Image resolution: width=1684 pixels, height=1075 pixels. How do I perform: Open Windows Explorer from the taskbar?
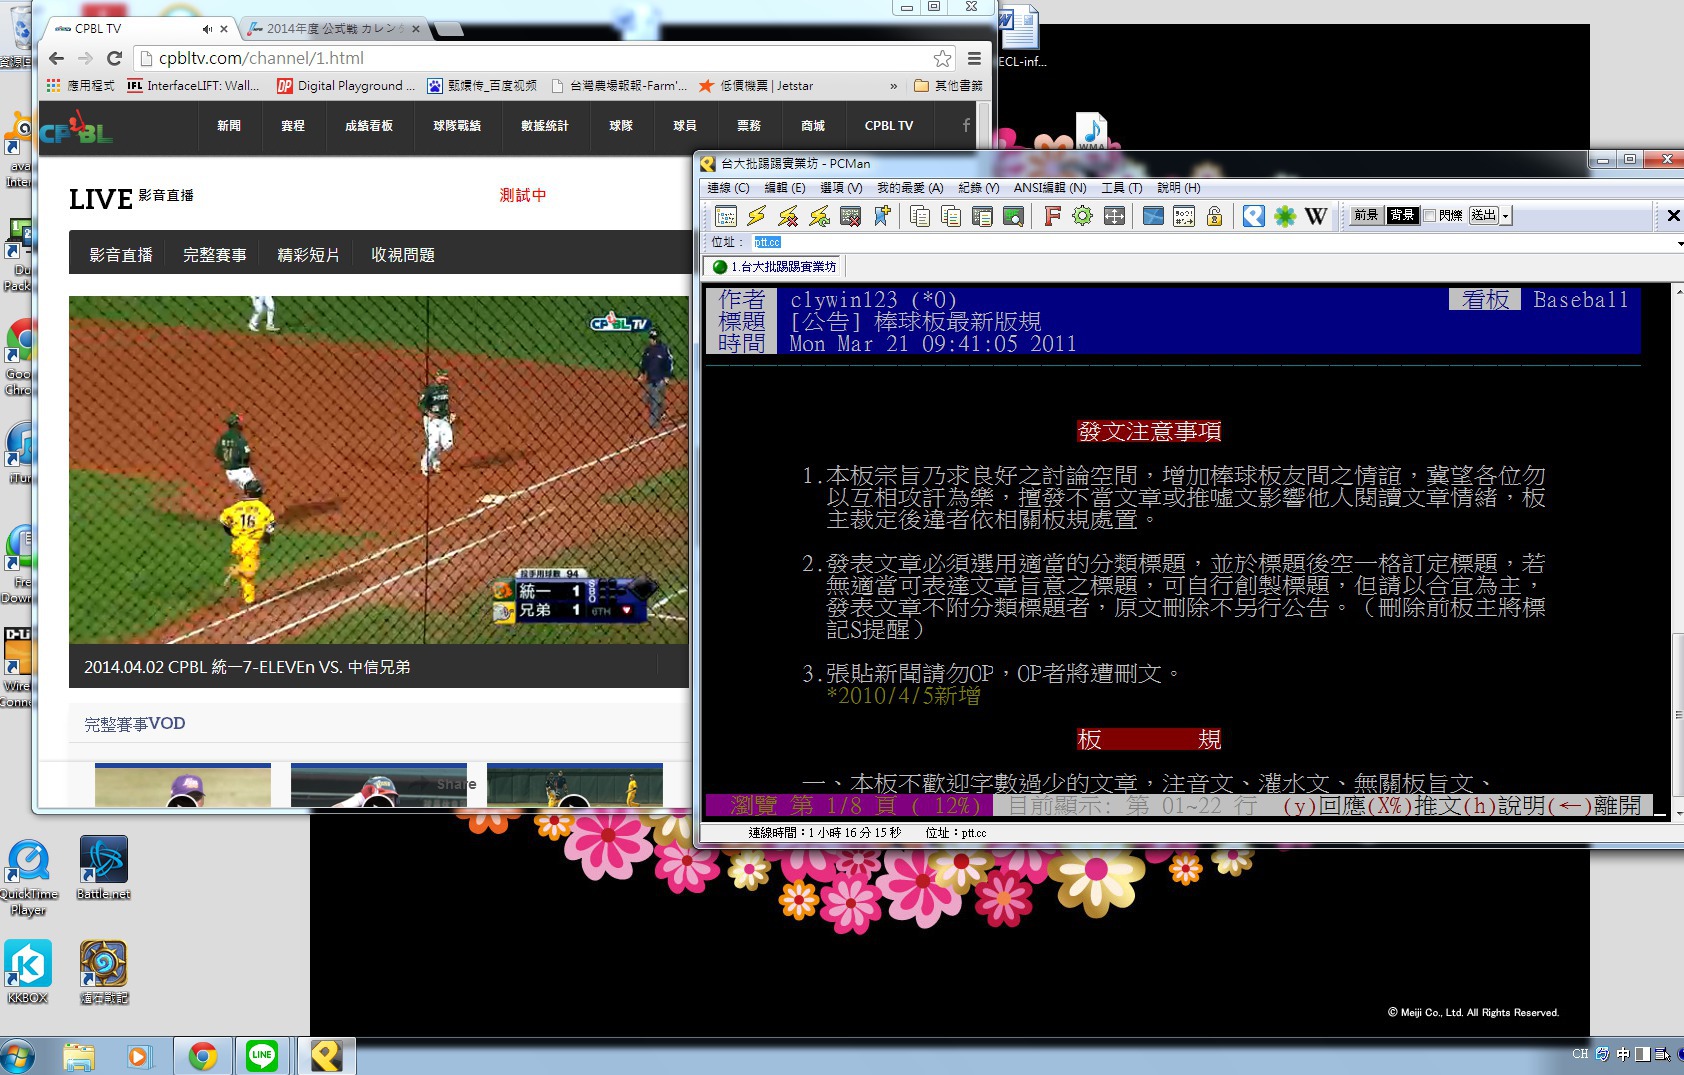(x=79, y=1056)
